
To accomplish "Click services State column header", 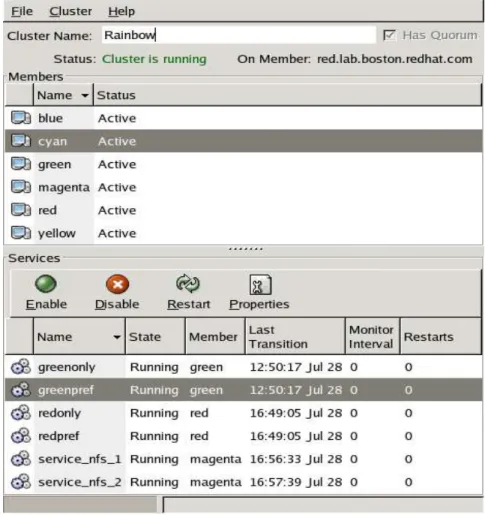I will [155, 337].
